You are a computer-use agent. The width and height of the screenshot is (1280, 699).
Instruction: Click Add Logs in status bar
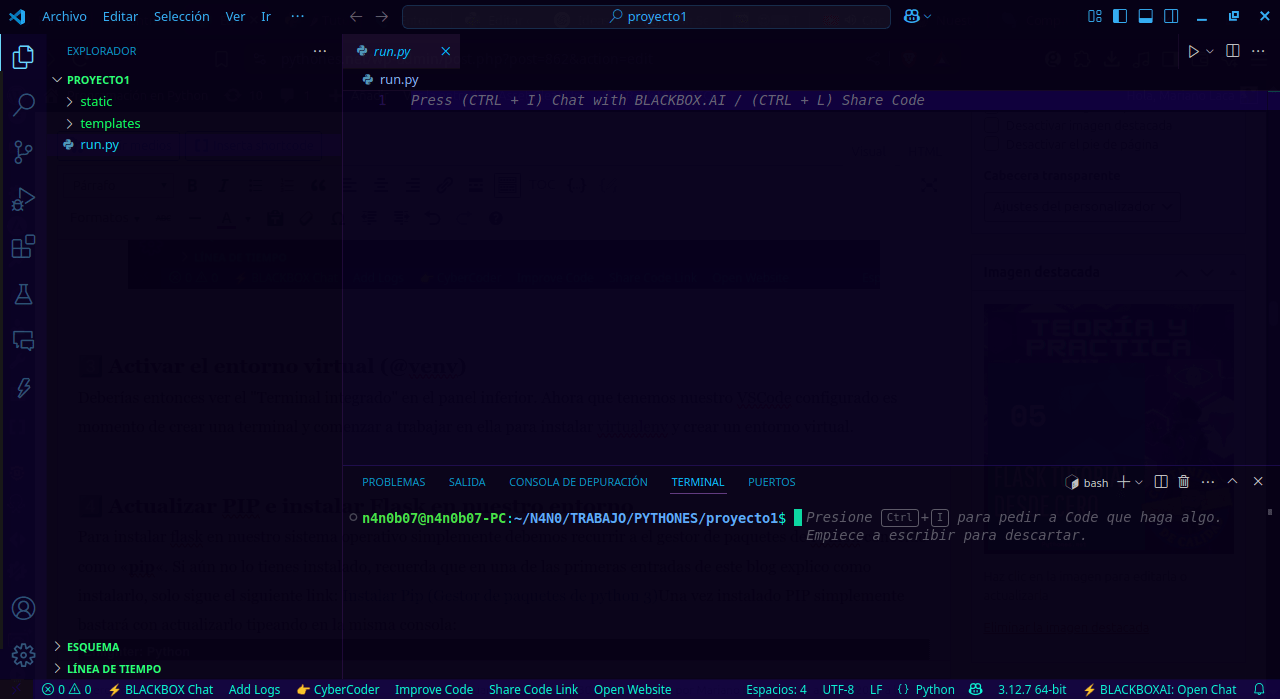254,690
